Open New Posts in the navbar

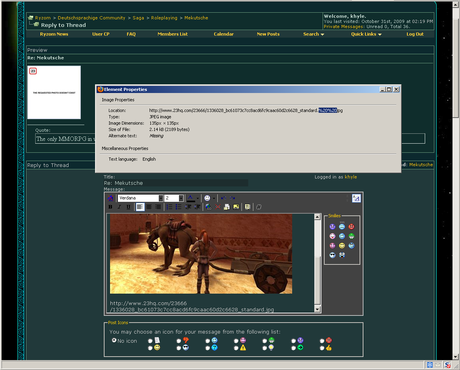[268, 34]
